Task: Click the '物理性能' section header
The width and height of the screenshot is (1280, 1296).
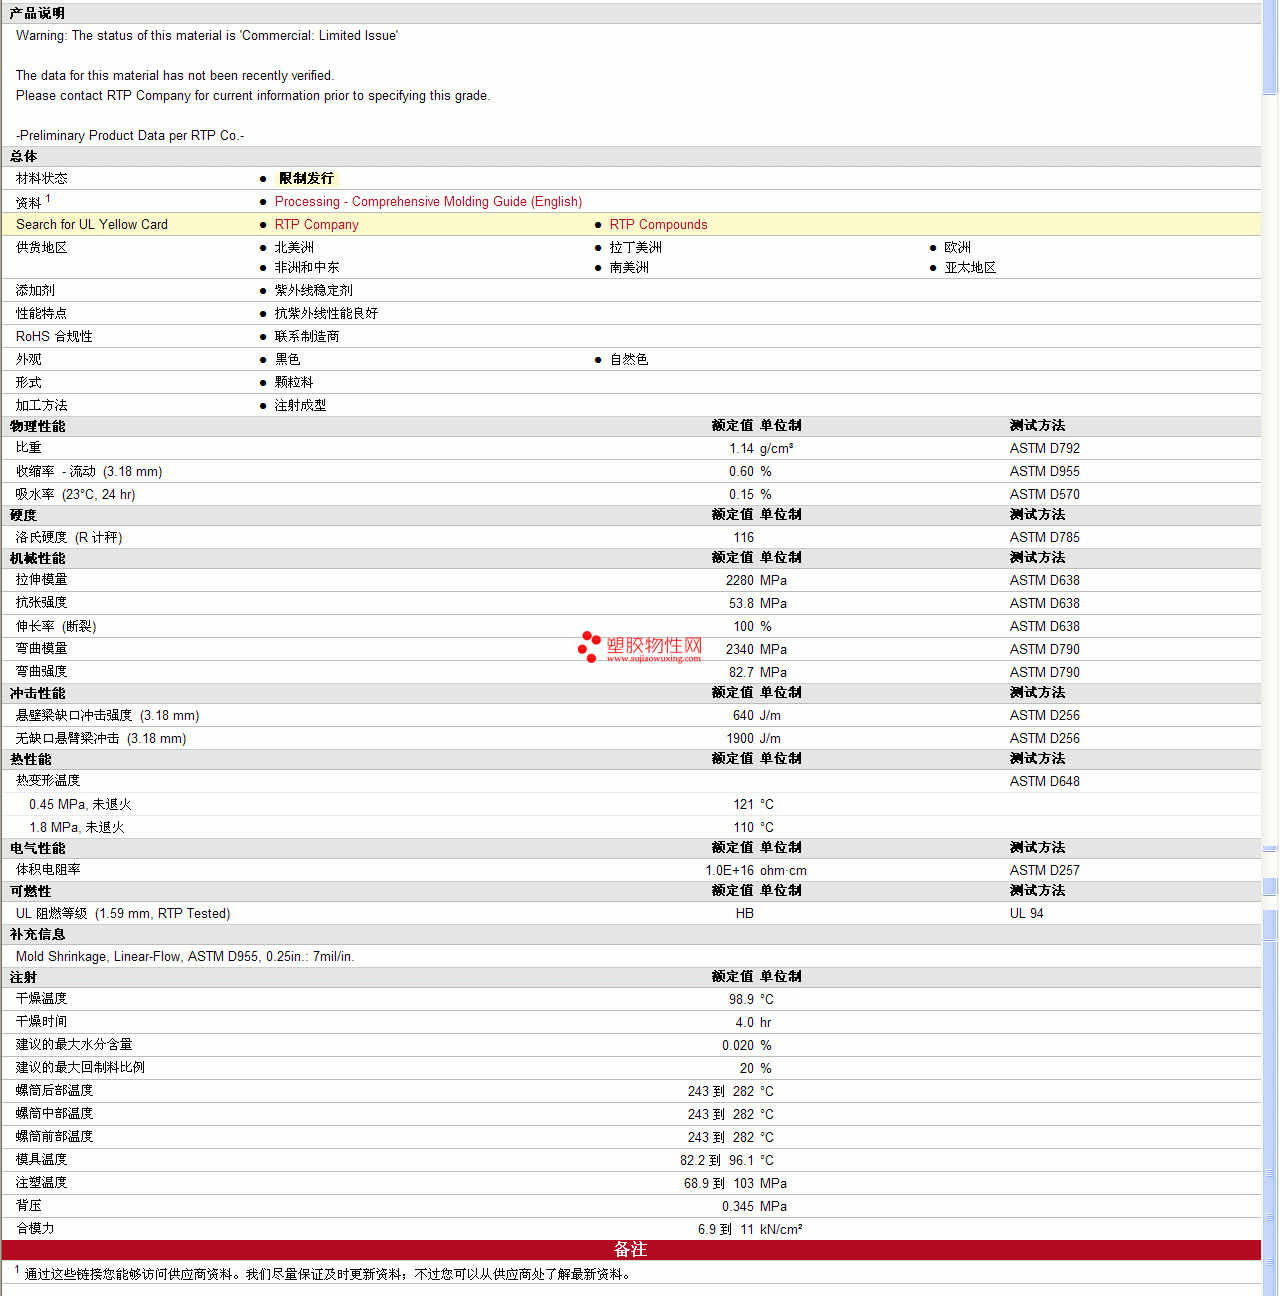Action: pos(38,427)
